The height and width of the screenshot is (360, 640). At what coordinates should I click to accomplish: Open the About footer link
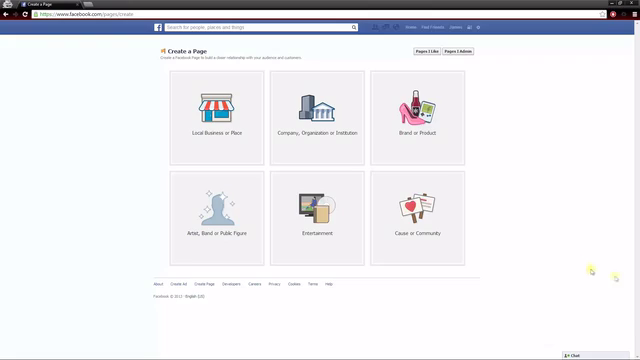pyautogui.click(x=158, y=284)
